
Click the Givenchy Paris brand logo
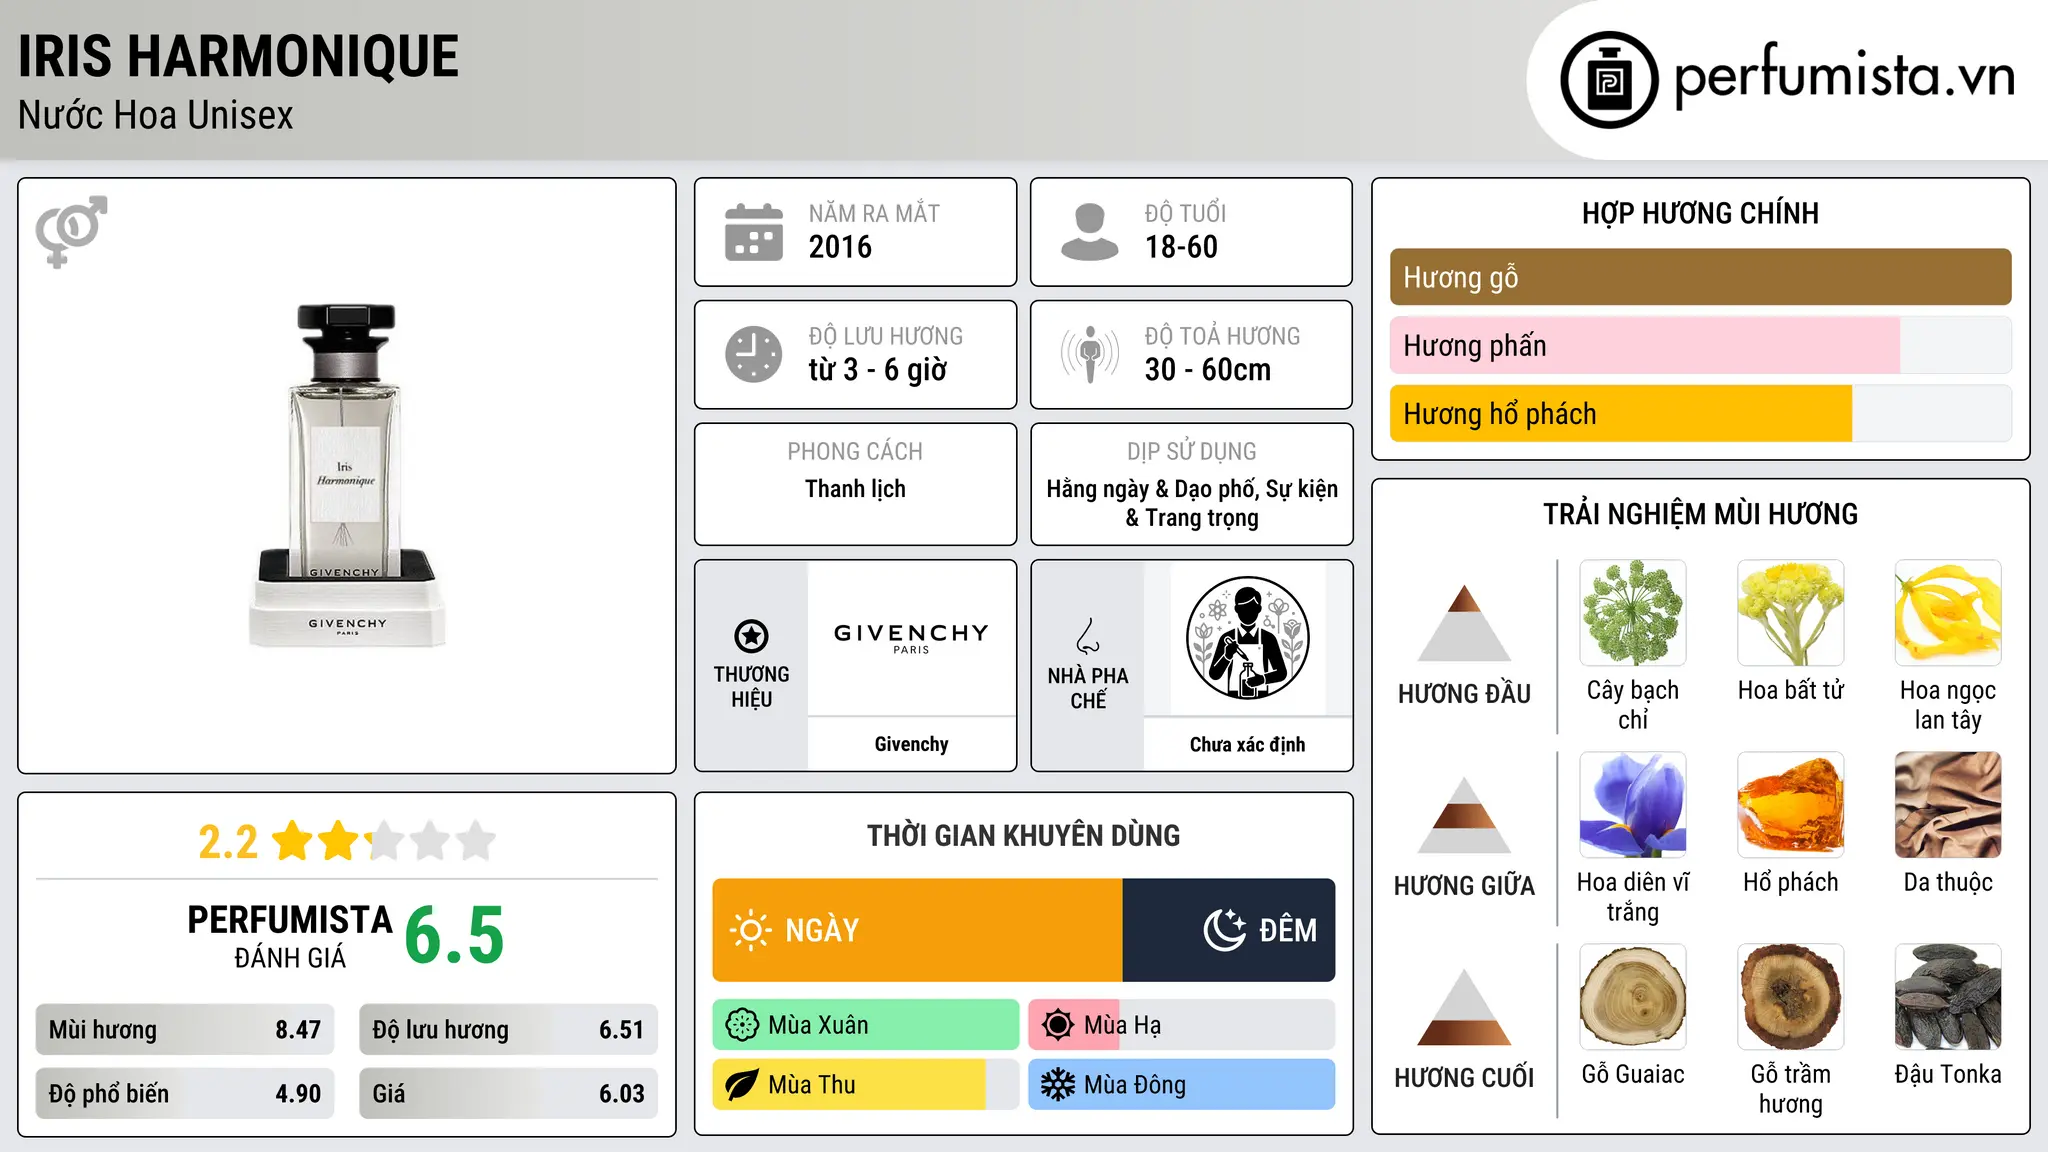911,638
